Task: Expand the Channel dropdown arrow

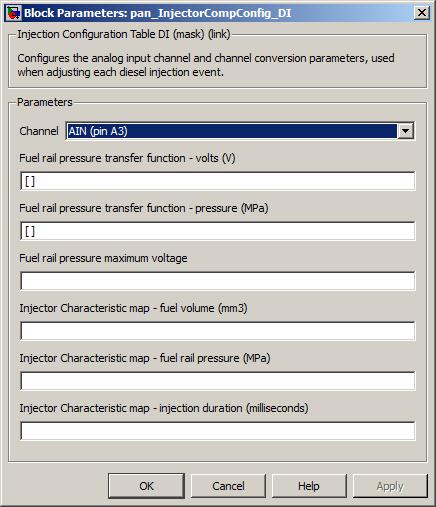Action: coord(405,131)
